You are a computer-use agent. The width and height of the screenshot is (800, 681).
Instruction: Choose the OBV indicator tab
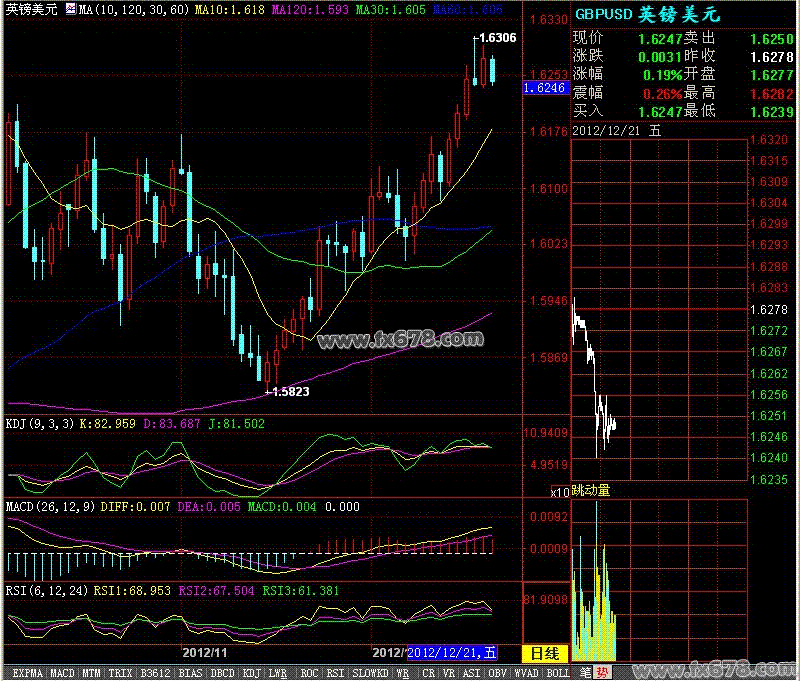(497, 673)
